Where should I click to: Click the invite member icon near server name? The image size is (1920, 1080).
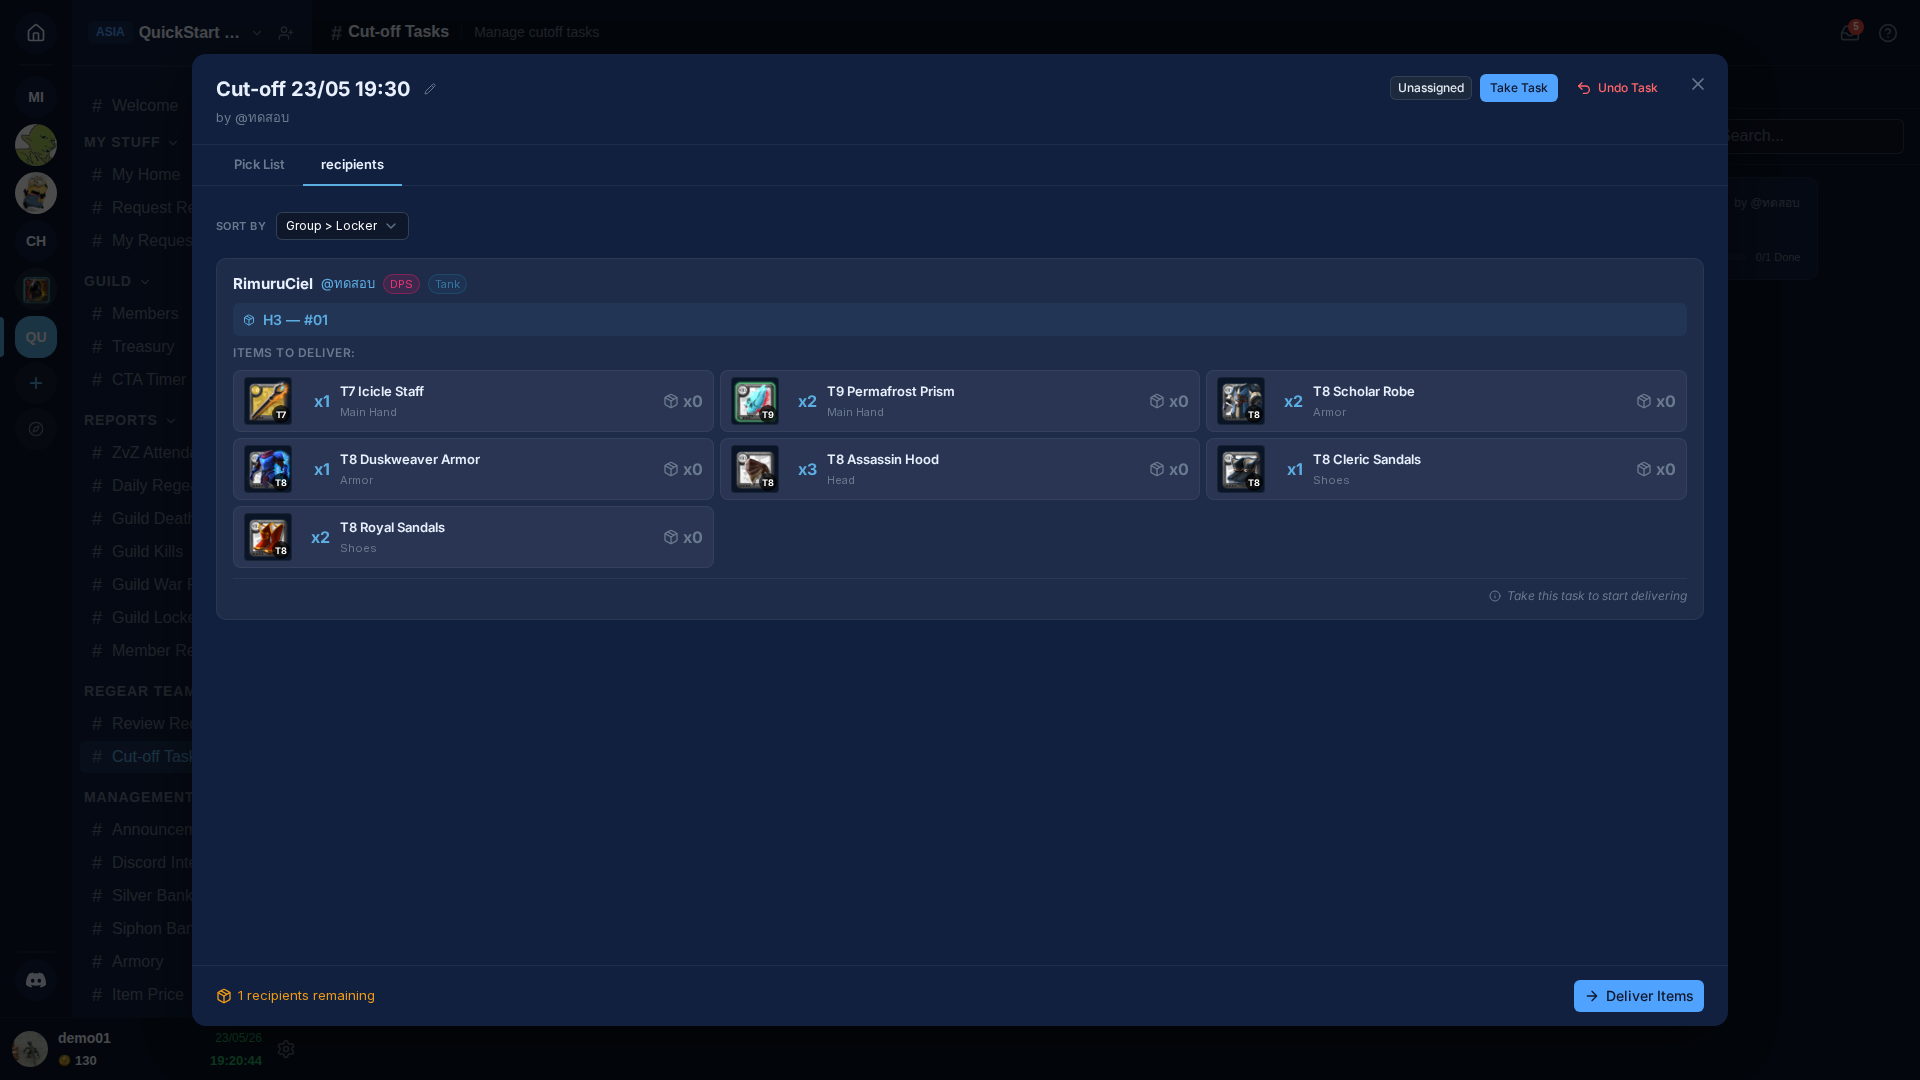[286, 33]
